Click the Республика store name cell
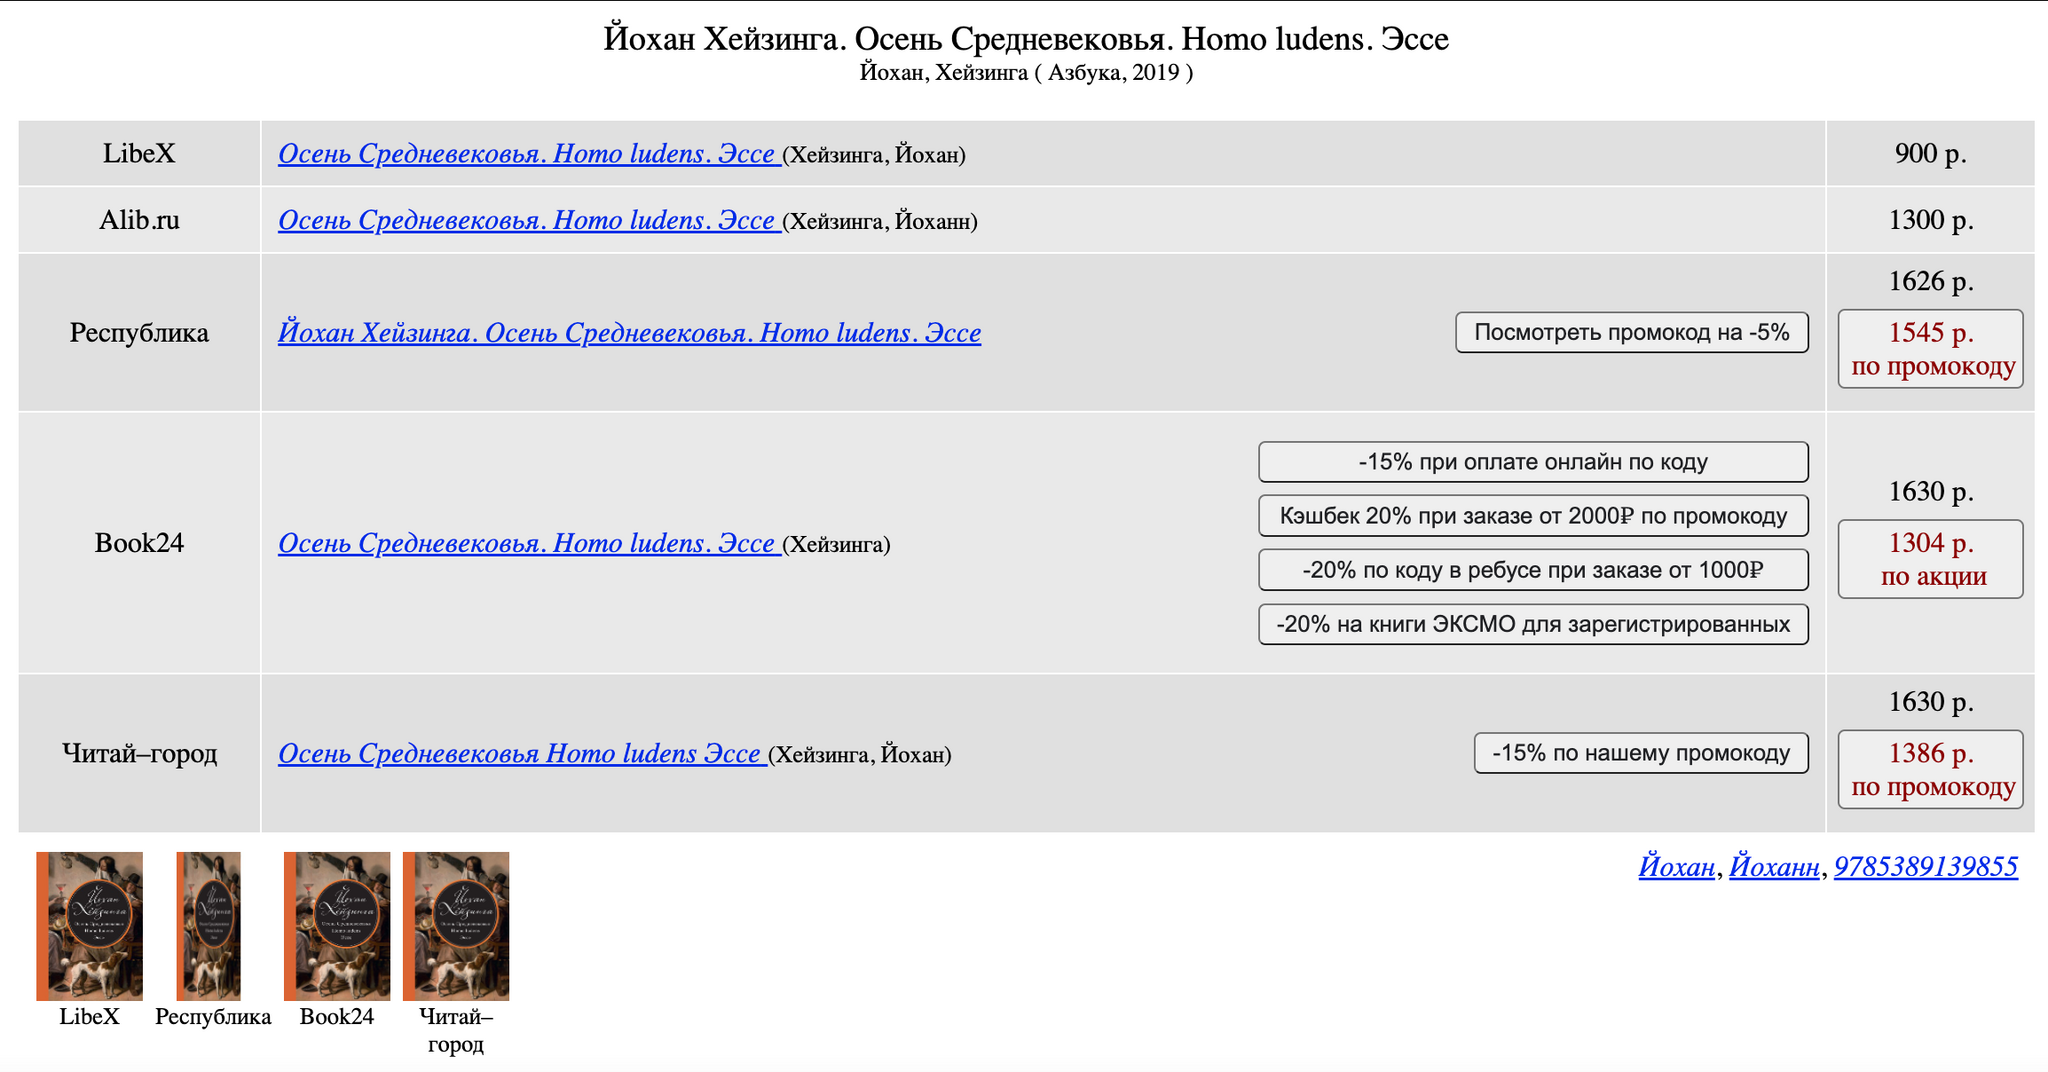The width and height of the screenshot is (2048, 1072). 139,332
